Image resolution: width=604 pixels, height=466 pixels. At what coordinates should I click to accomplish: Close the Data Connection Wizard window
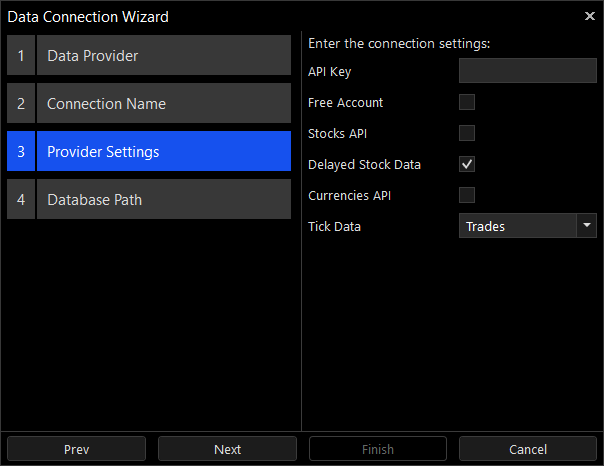(x=589, y=16)
